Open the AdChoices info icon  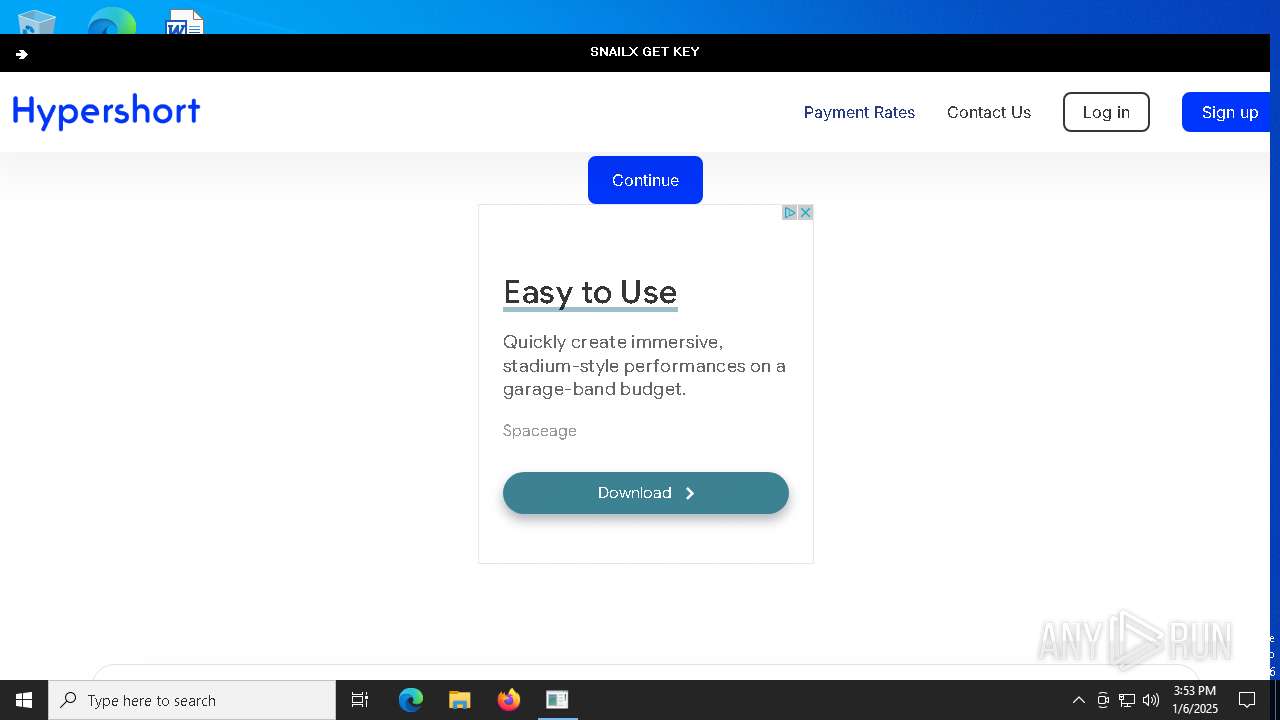(x=790, y=212)
